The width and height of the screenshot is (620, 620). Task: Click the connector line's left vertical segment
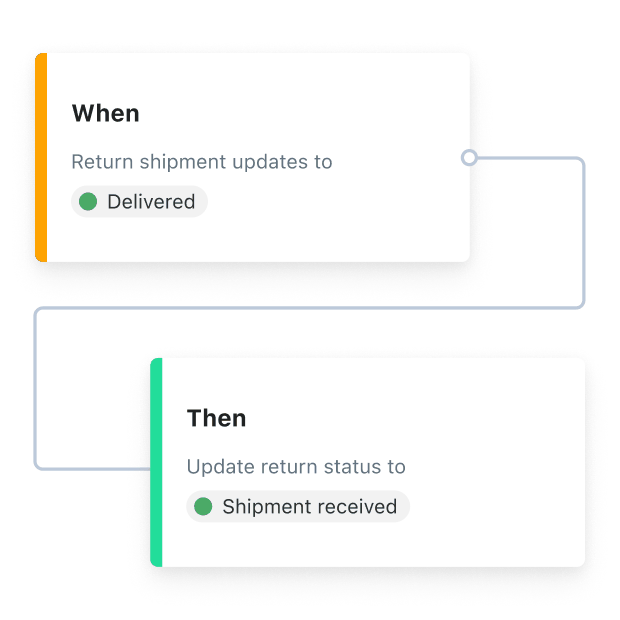pyautogui.click(x=36, y=388)
